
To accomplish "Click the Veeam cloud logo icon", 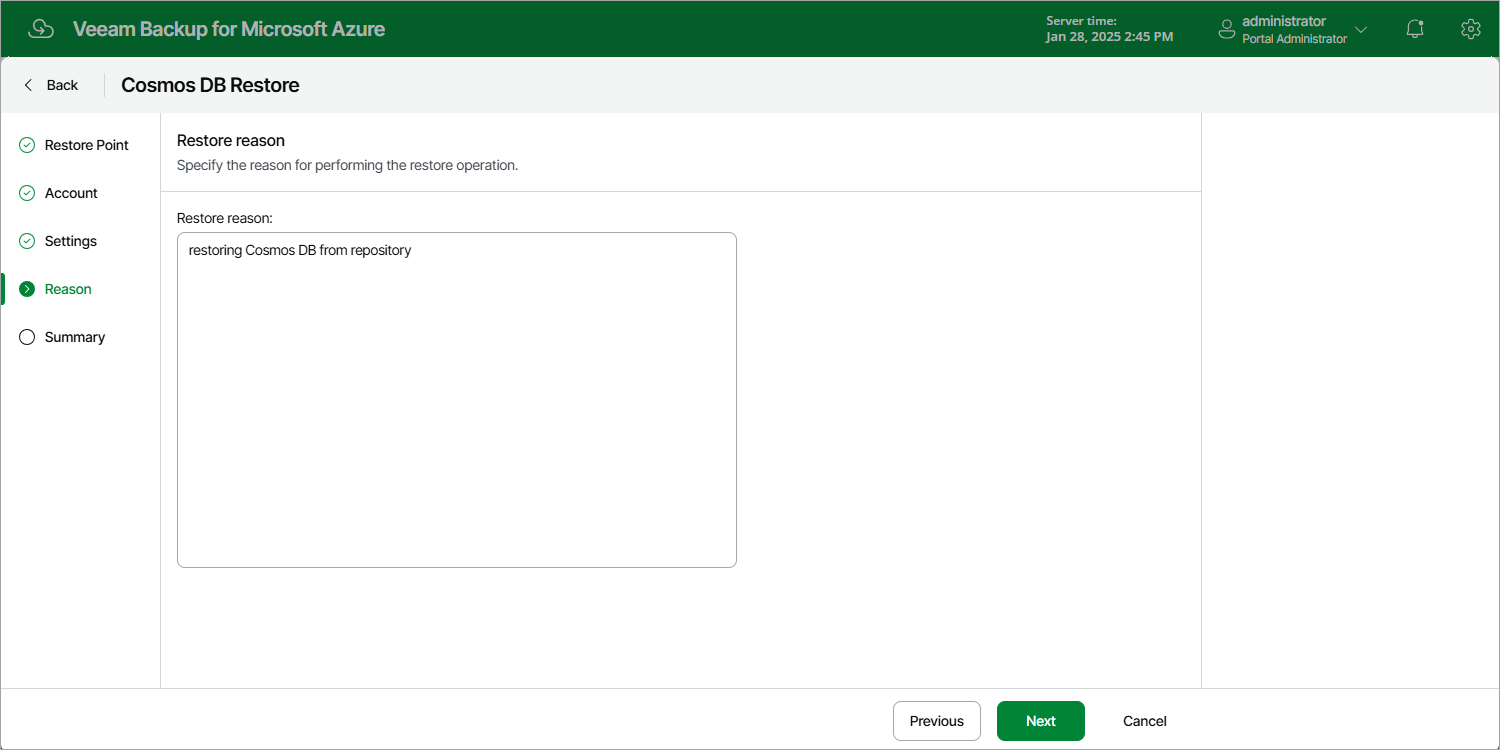I will [41, 29].
